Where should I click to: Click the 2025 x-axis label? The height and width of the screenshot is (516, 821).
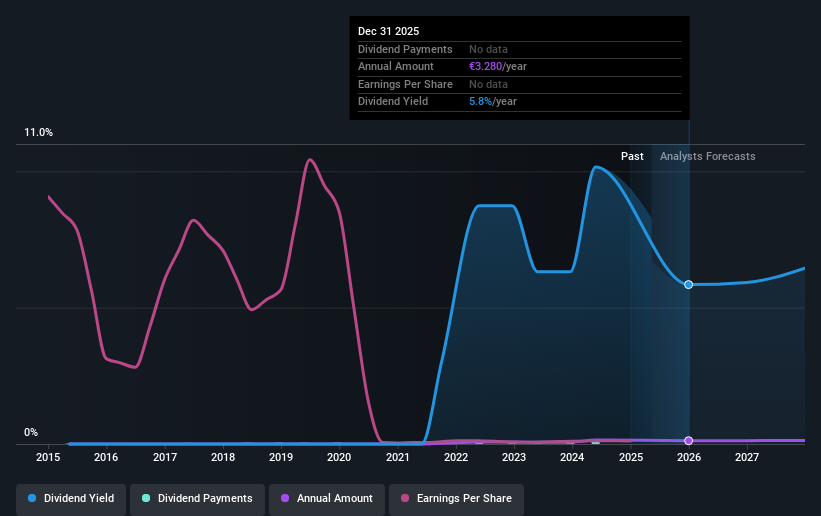pyautogui.click(x=631, y=457)
